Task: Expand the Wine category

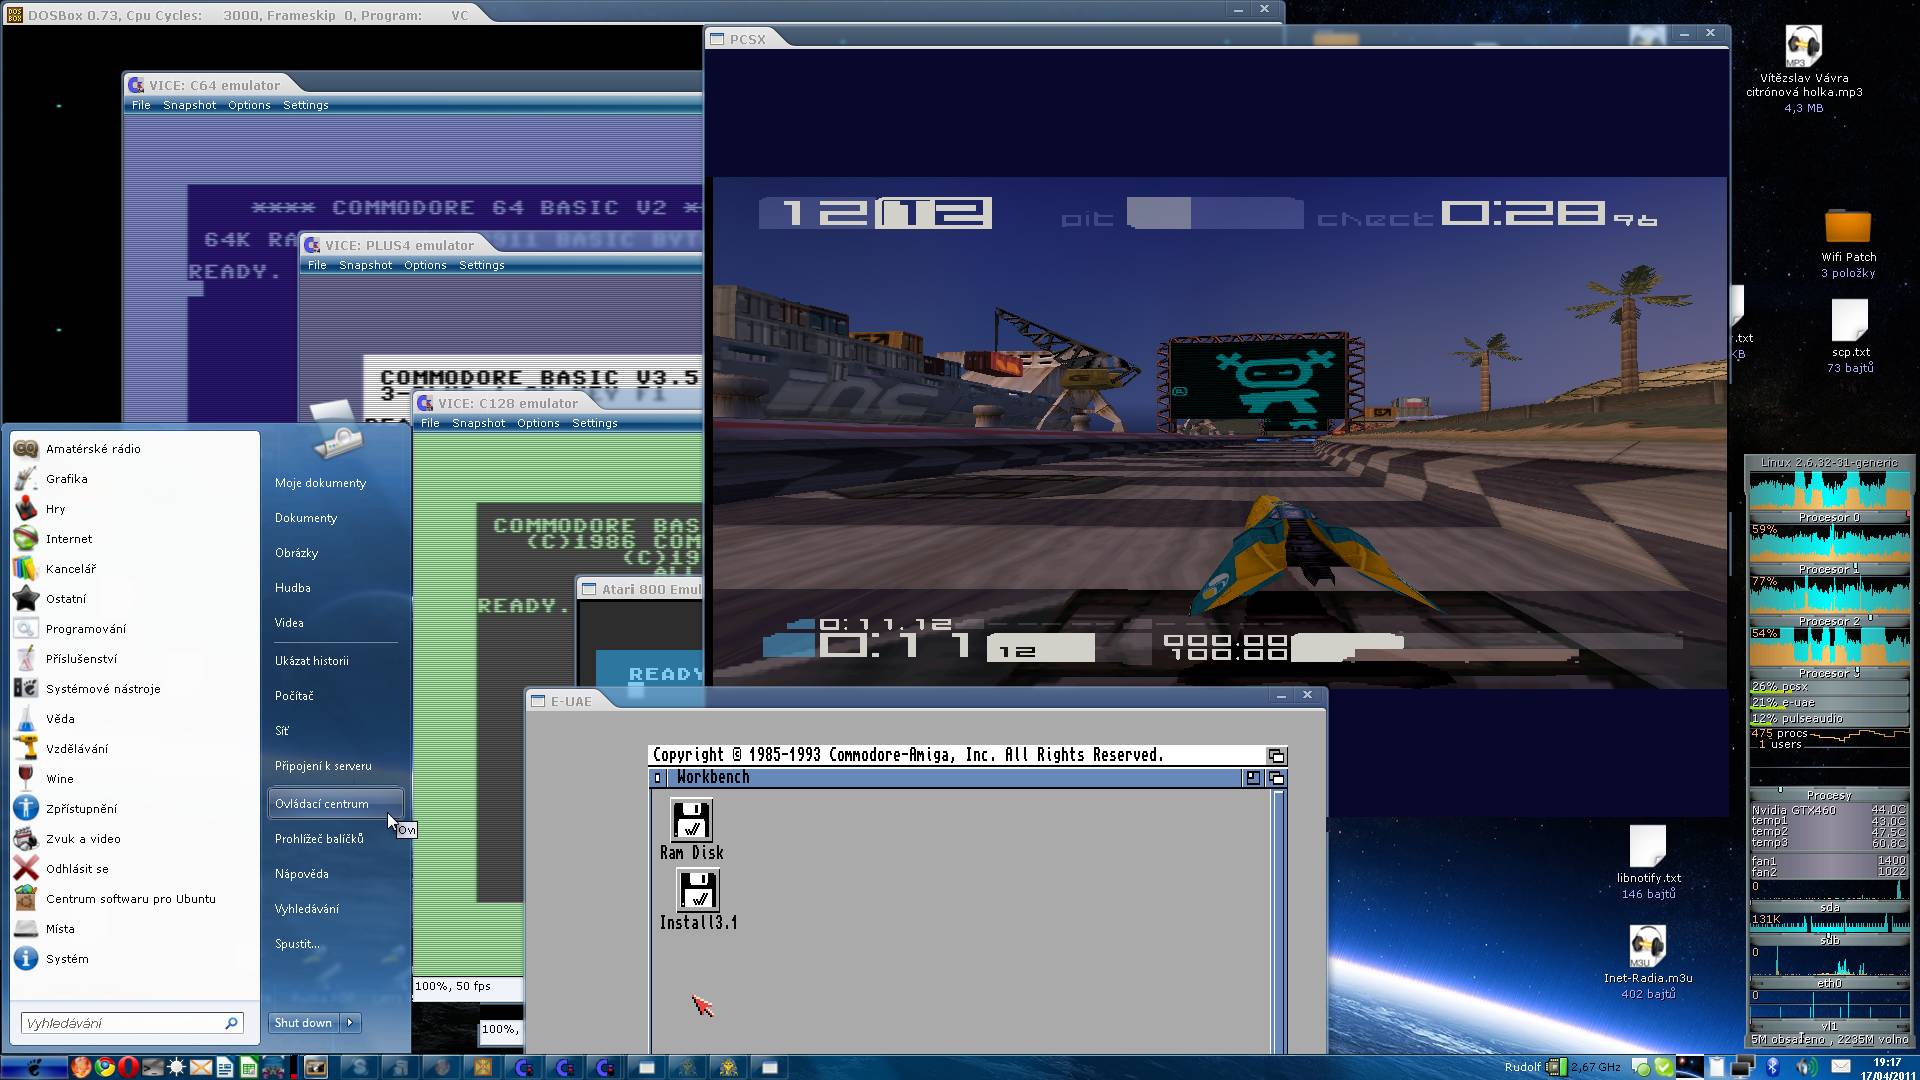Action: [135, 779]
